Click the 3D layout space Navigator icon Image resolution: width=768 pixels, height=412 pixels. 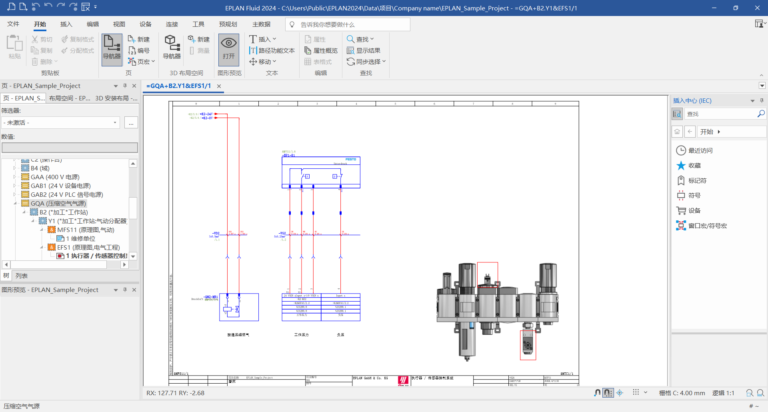171,48
